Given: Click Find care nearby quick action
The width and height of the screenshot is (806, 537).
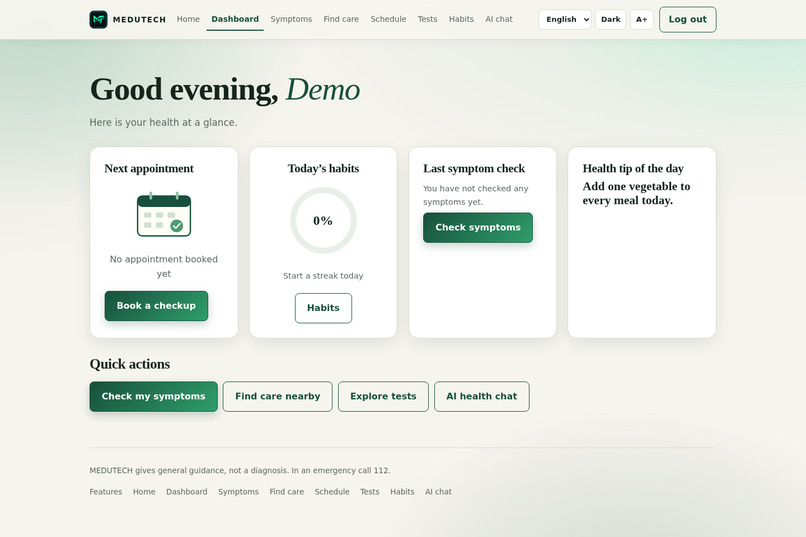Looking at the screenshot, I should click(278, 396).
